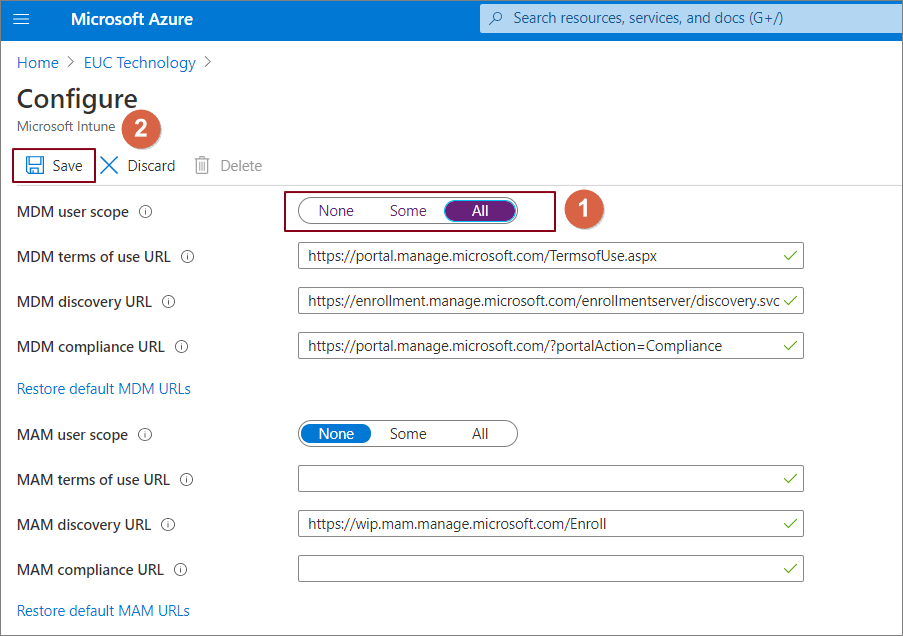Click the chevron after EUC Technology breadcrumb
Image resolution: width=903 pixels, height=636 pixels.
click(207, 62)
